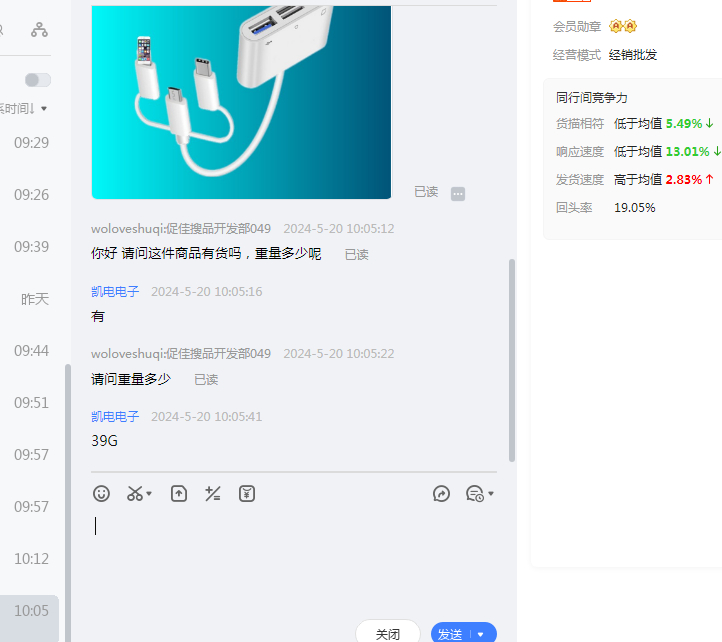
Task: Expand the contact time sort dropdown
Action: tap(44, 108)
